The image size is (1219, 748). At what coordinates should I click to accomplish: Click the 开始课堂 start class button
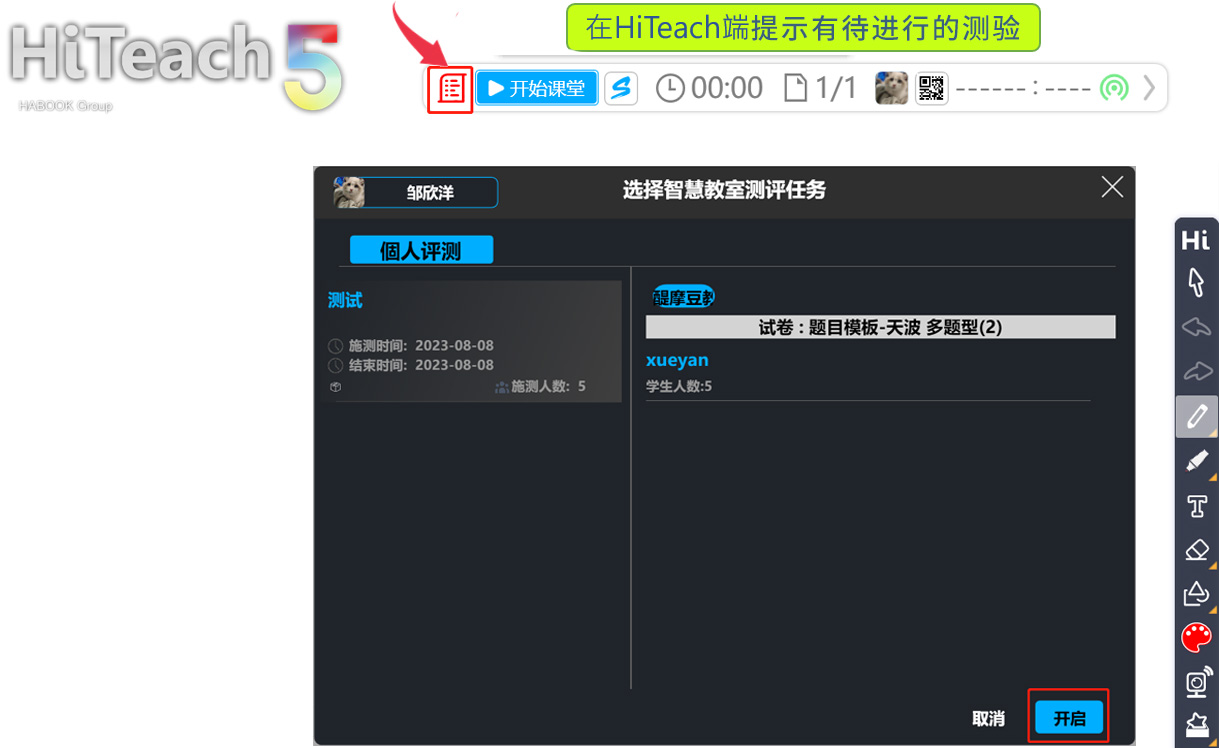(537, 88)
